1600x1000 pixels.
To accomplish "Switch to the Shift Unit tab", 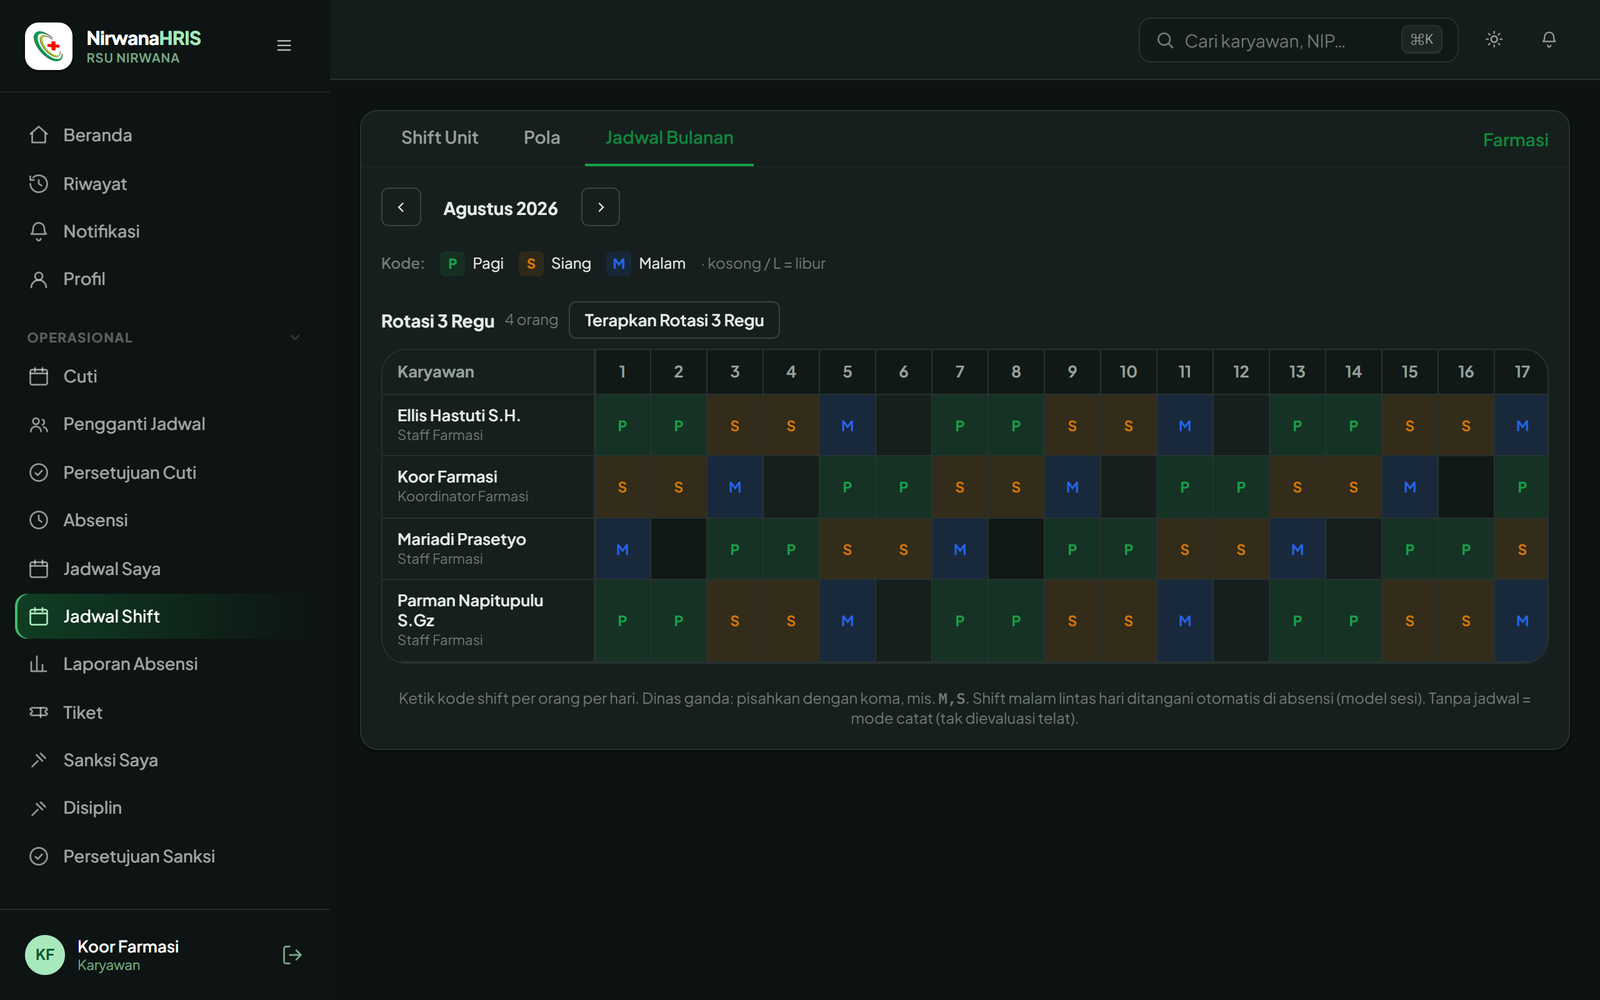I will (440, 138).
